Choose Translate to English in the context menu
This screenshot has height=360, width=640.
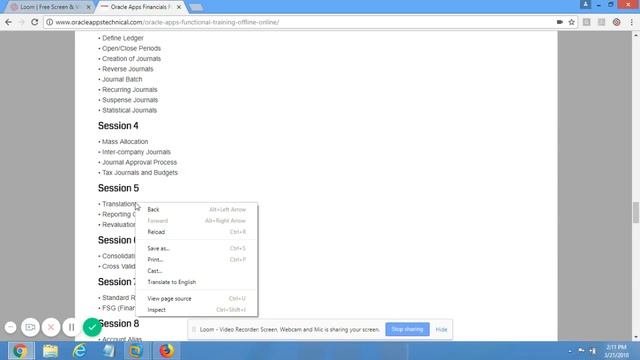click(x=196, y=282)
